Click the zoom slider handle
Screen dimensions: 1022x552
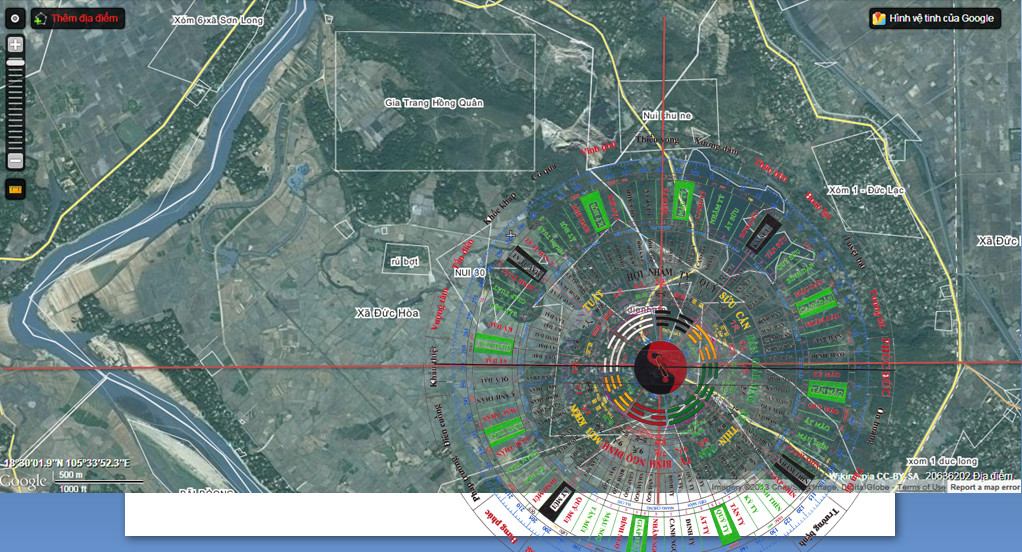(16, 63)
